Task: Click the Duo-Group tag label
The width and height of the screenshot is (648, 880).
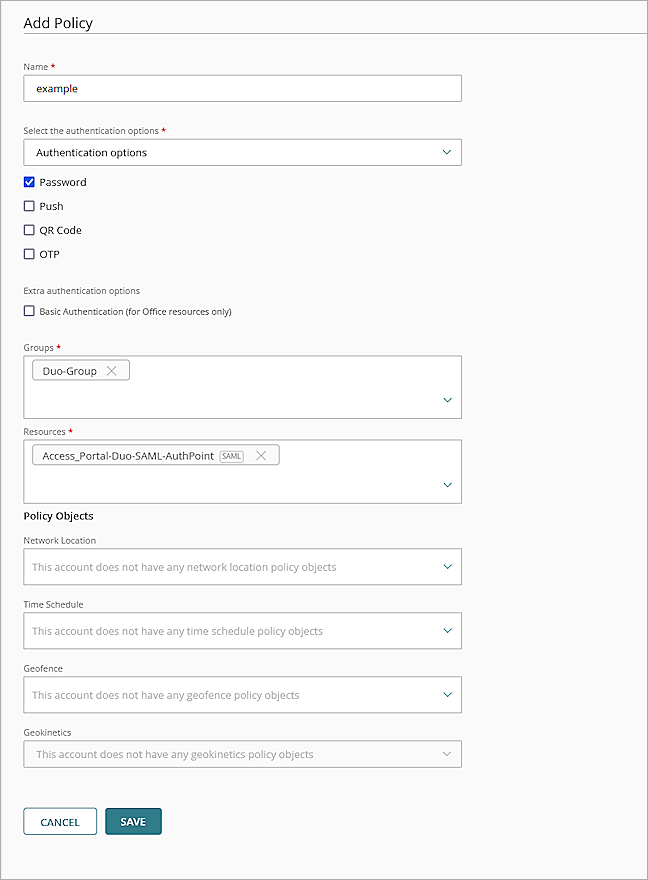Action: point(69,371)
